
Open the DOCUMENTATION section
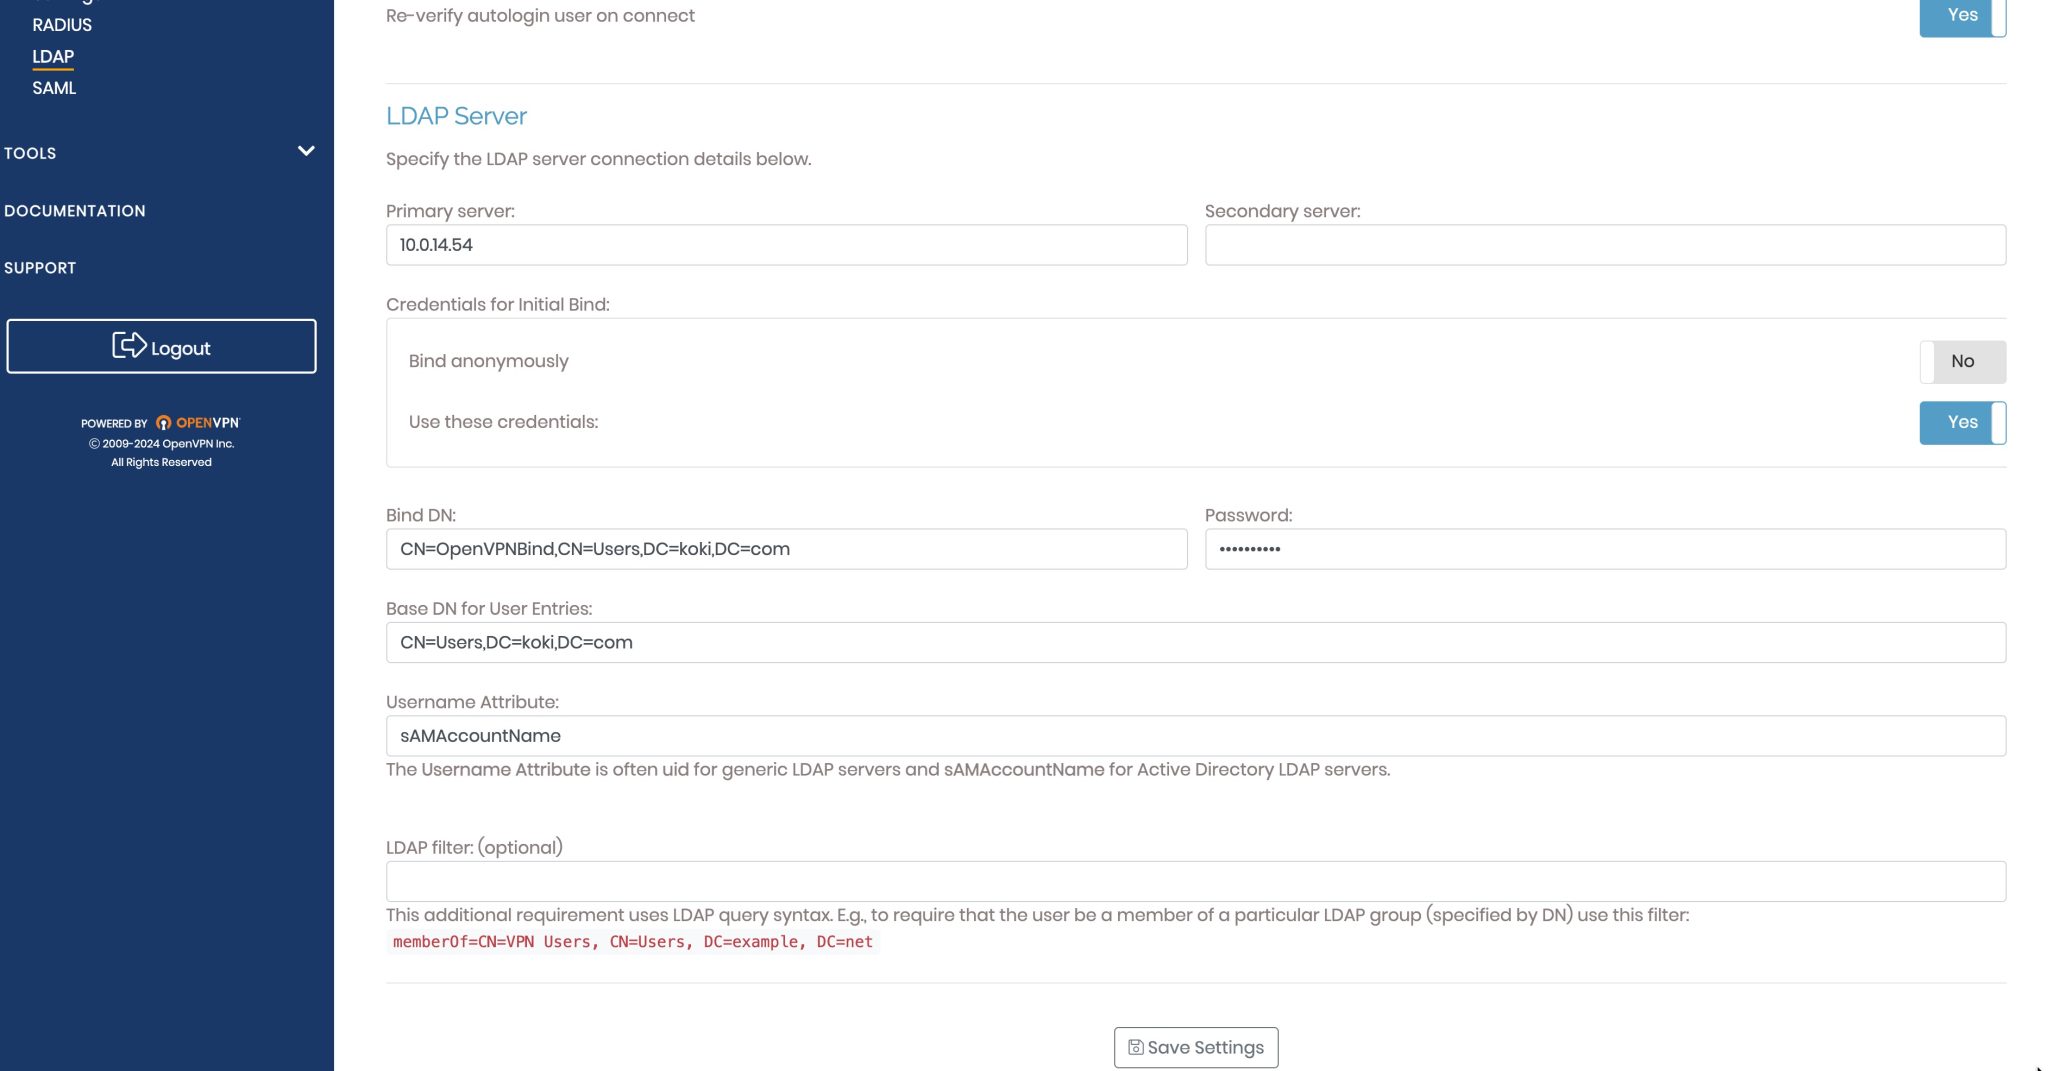tap(74, 210)
